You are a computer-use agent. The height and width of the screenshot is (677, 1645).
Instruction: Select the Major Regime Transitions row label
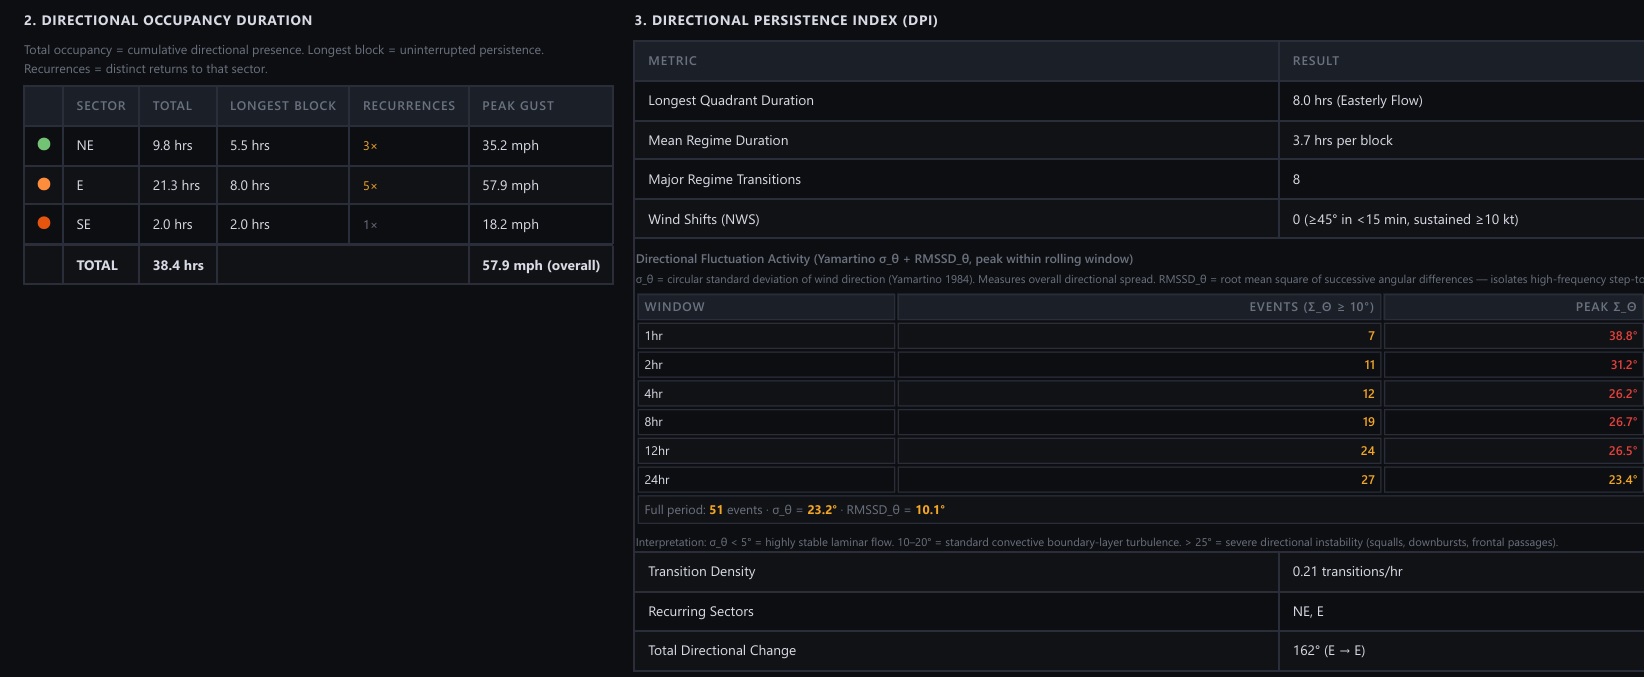[x=724, y=179]
